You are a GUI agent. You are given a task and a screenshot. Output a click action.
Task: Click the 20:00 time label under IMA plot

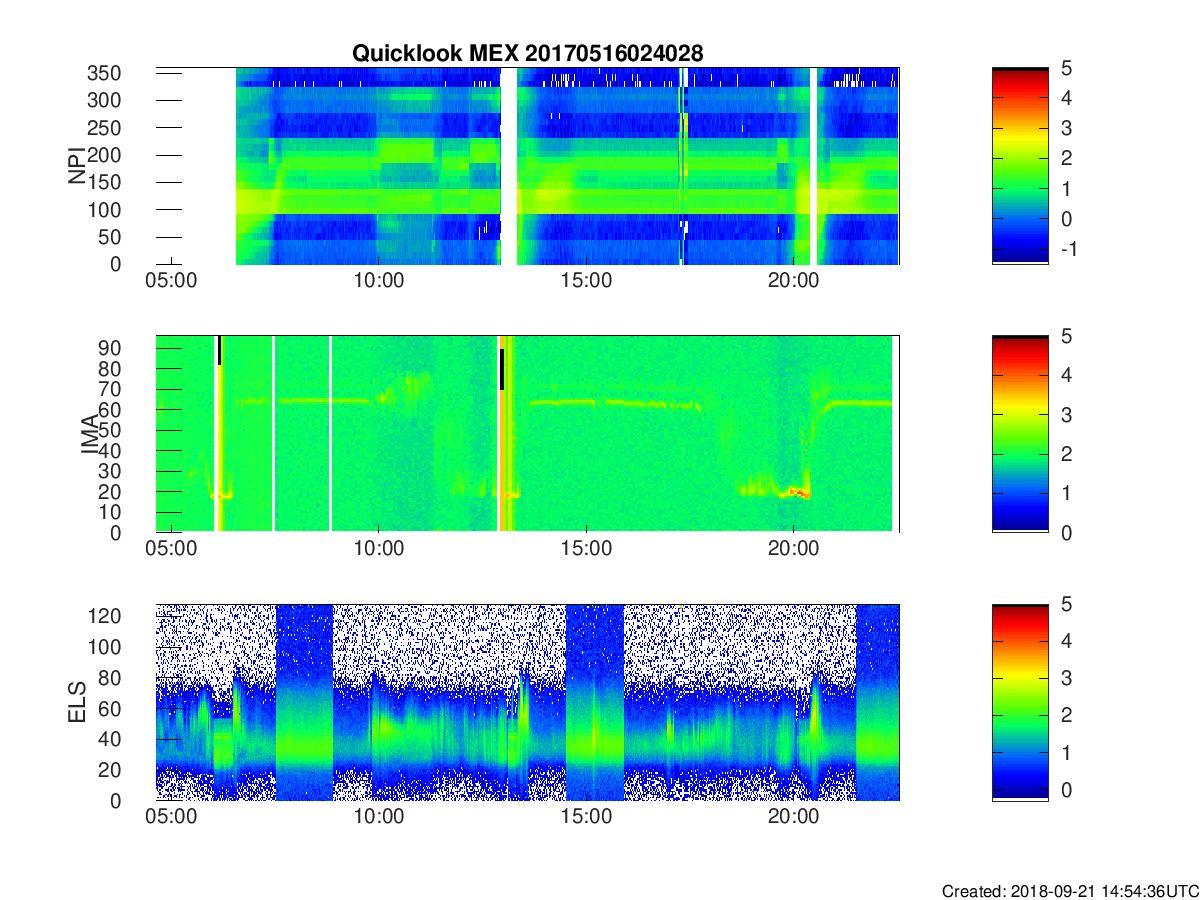[793, 549]
